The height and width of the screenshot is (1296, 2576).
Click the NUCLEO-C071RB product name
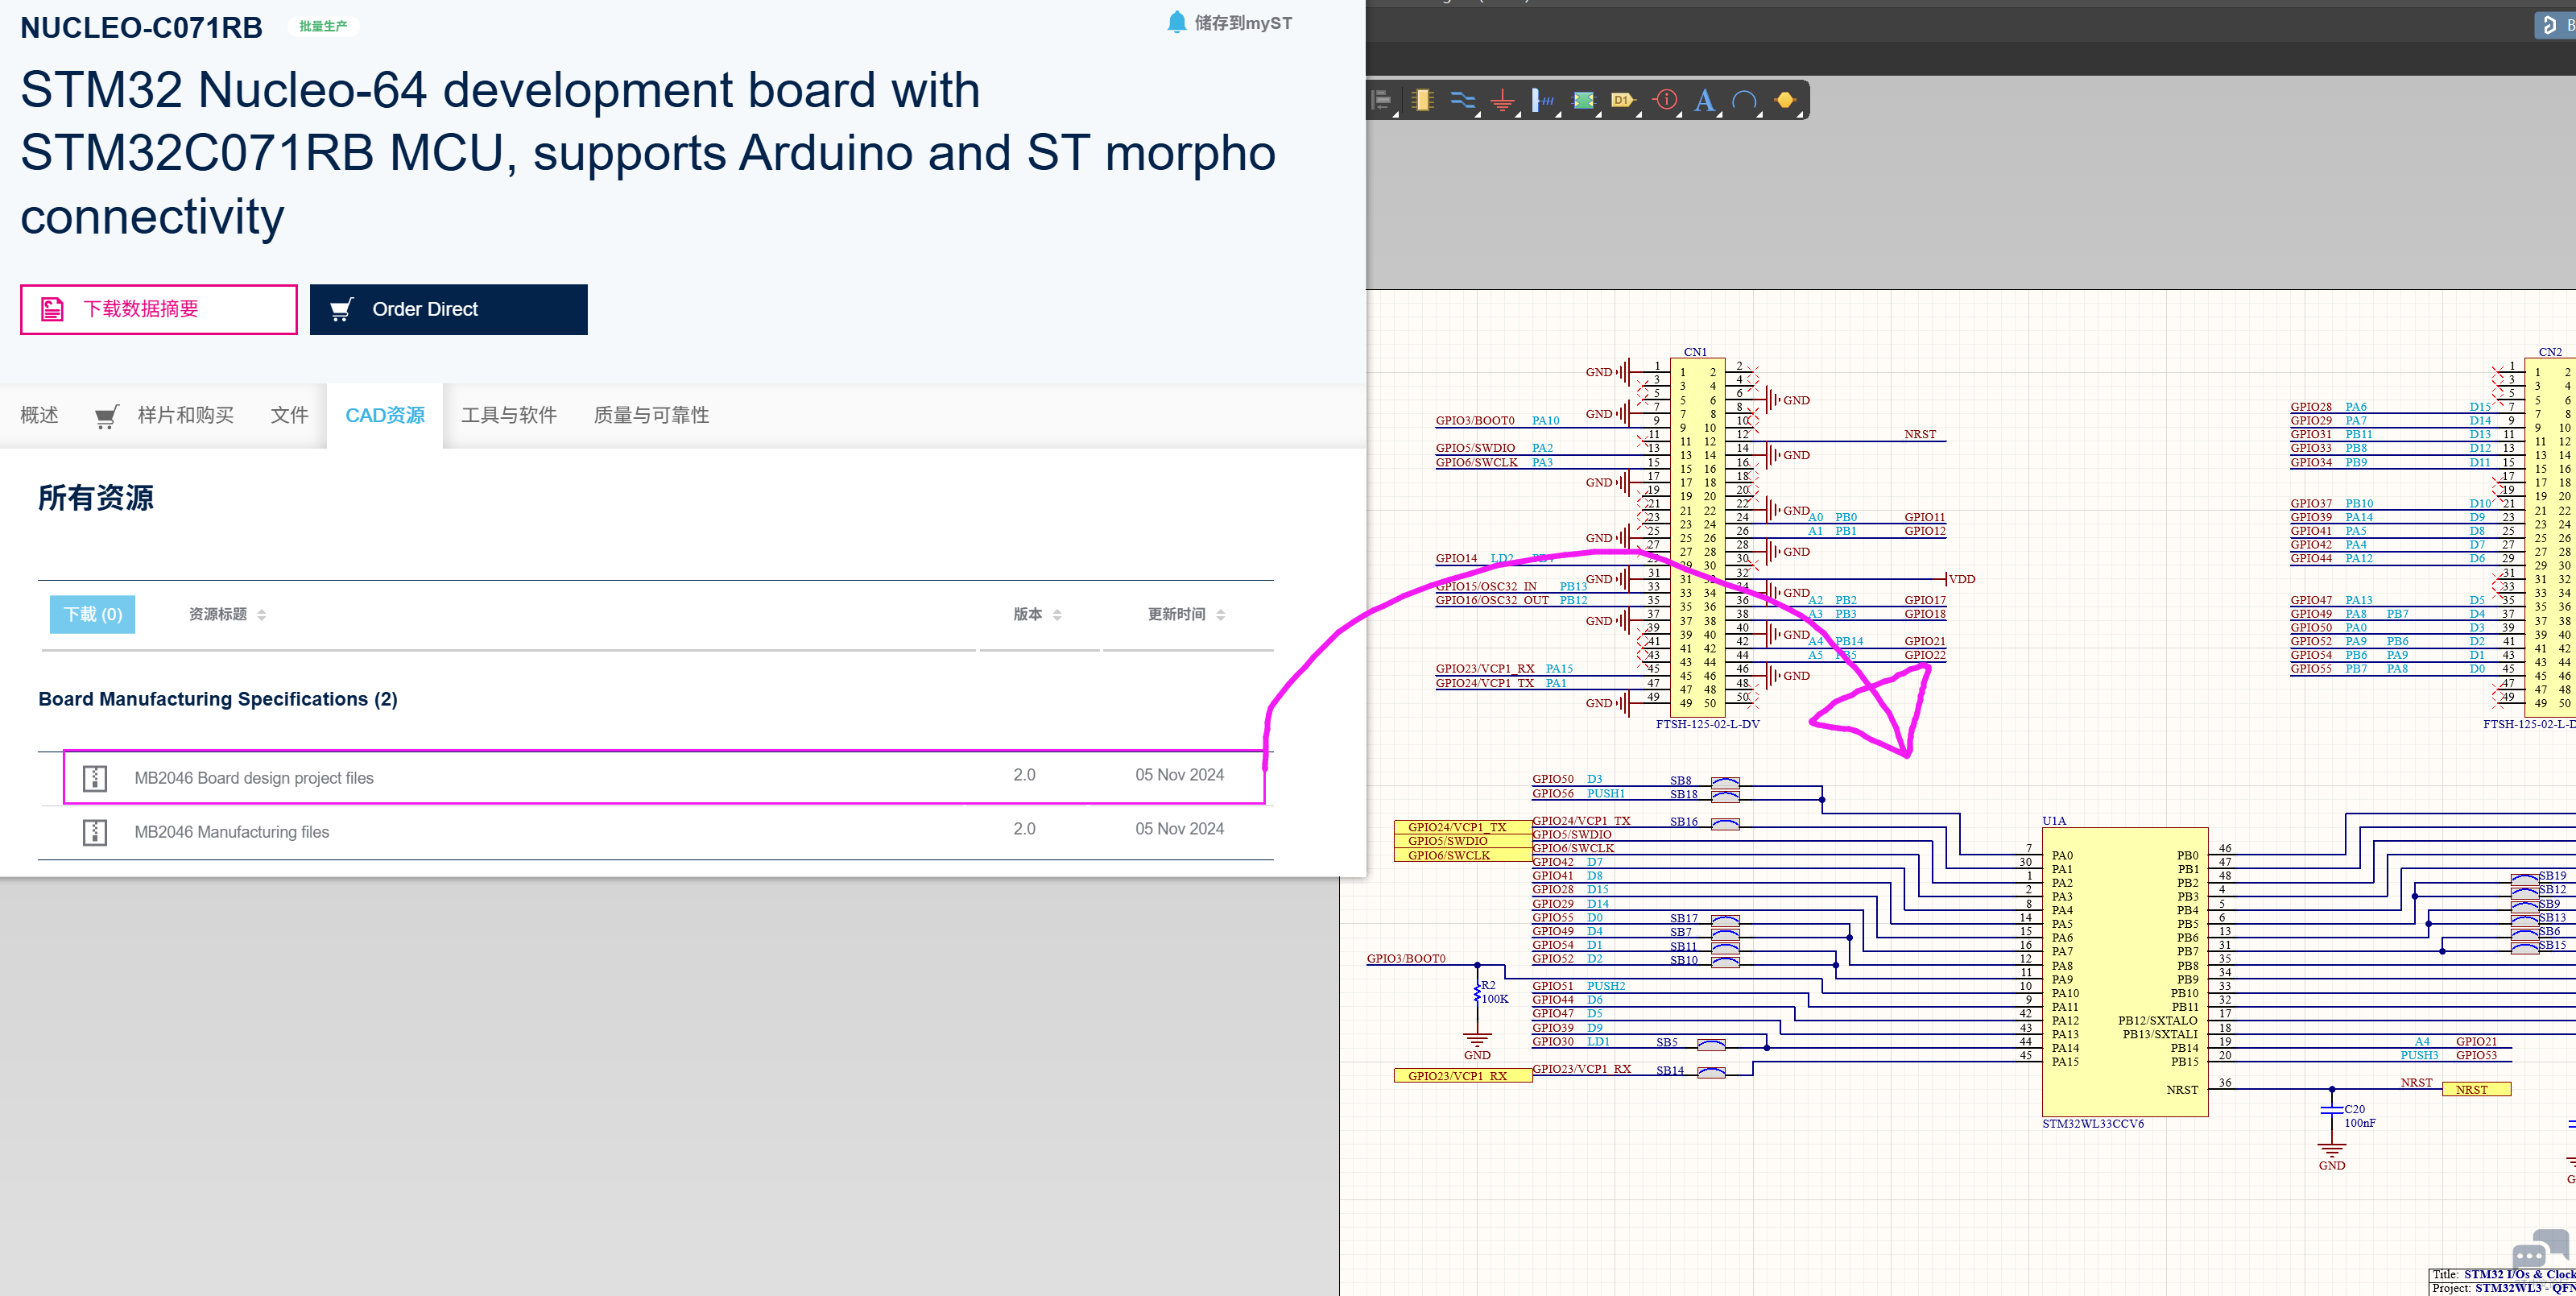tap(141, 27)
